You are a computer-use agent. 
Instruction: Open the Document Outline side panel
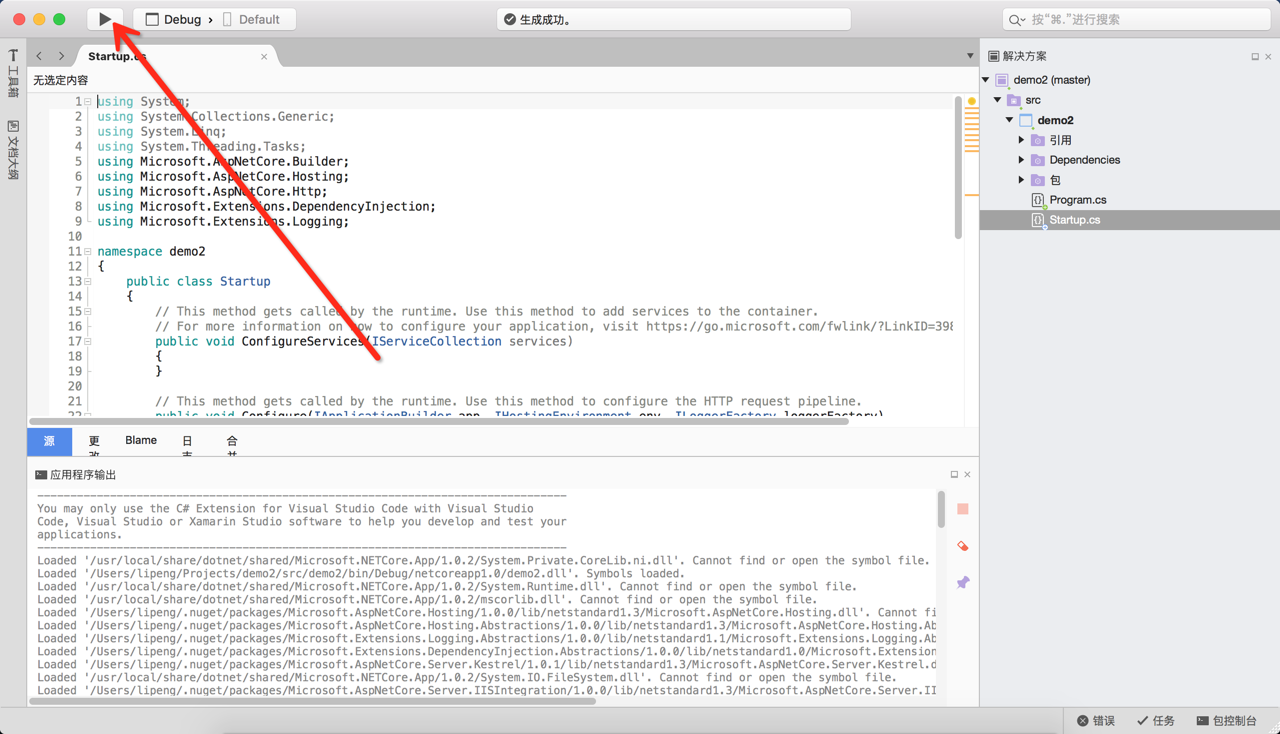pos(13,150)
